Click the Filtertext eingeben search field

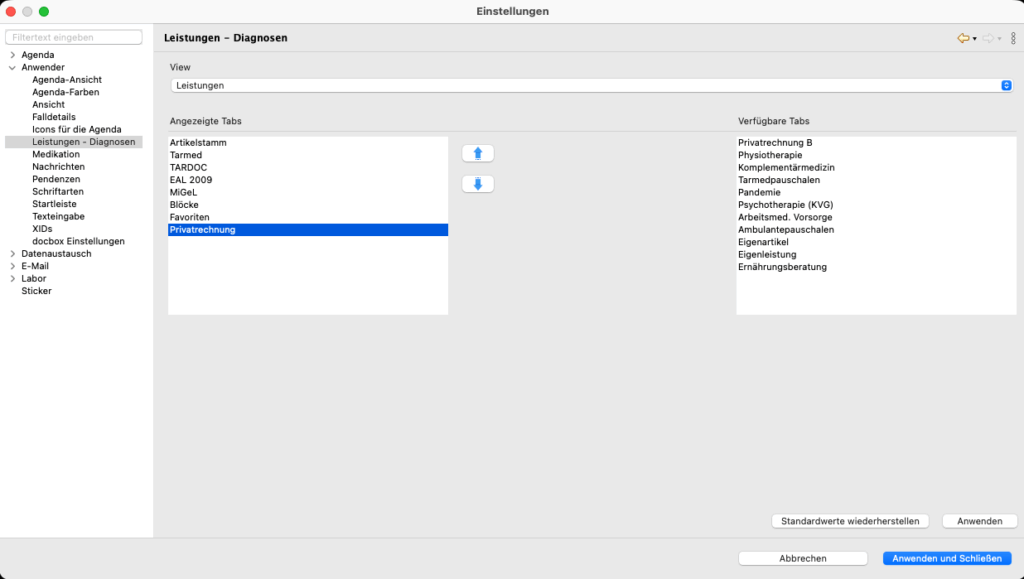[x=75, y=37]
